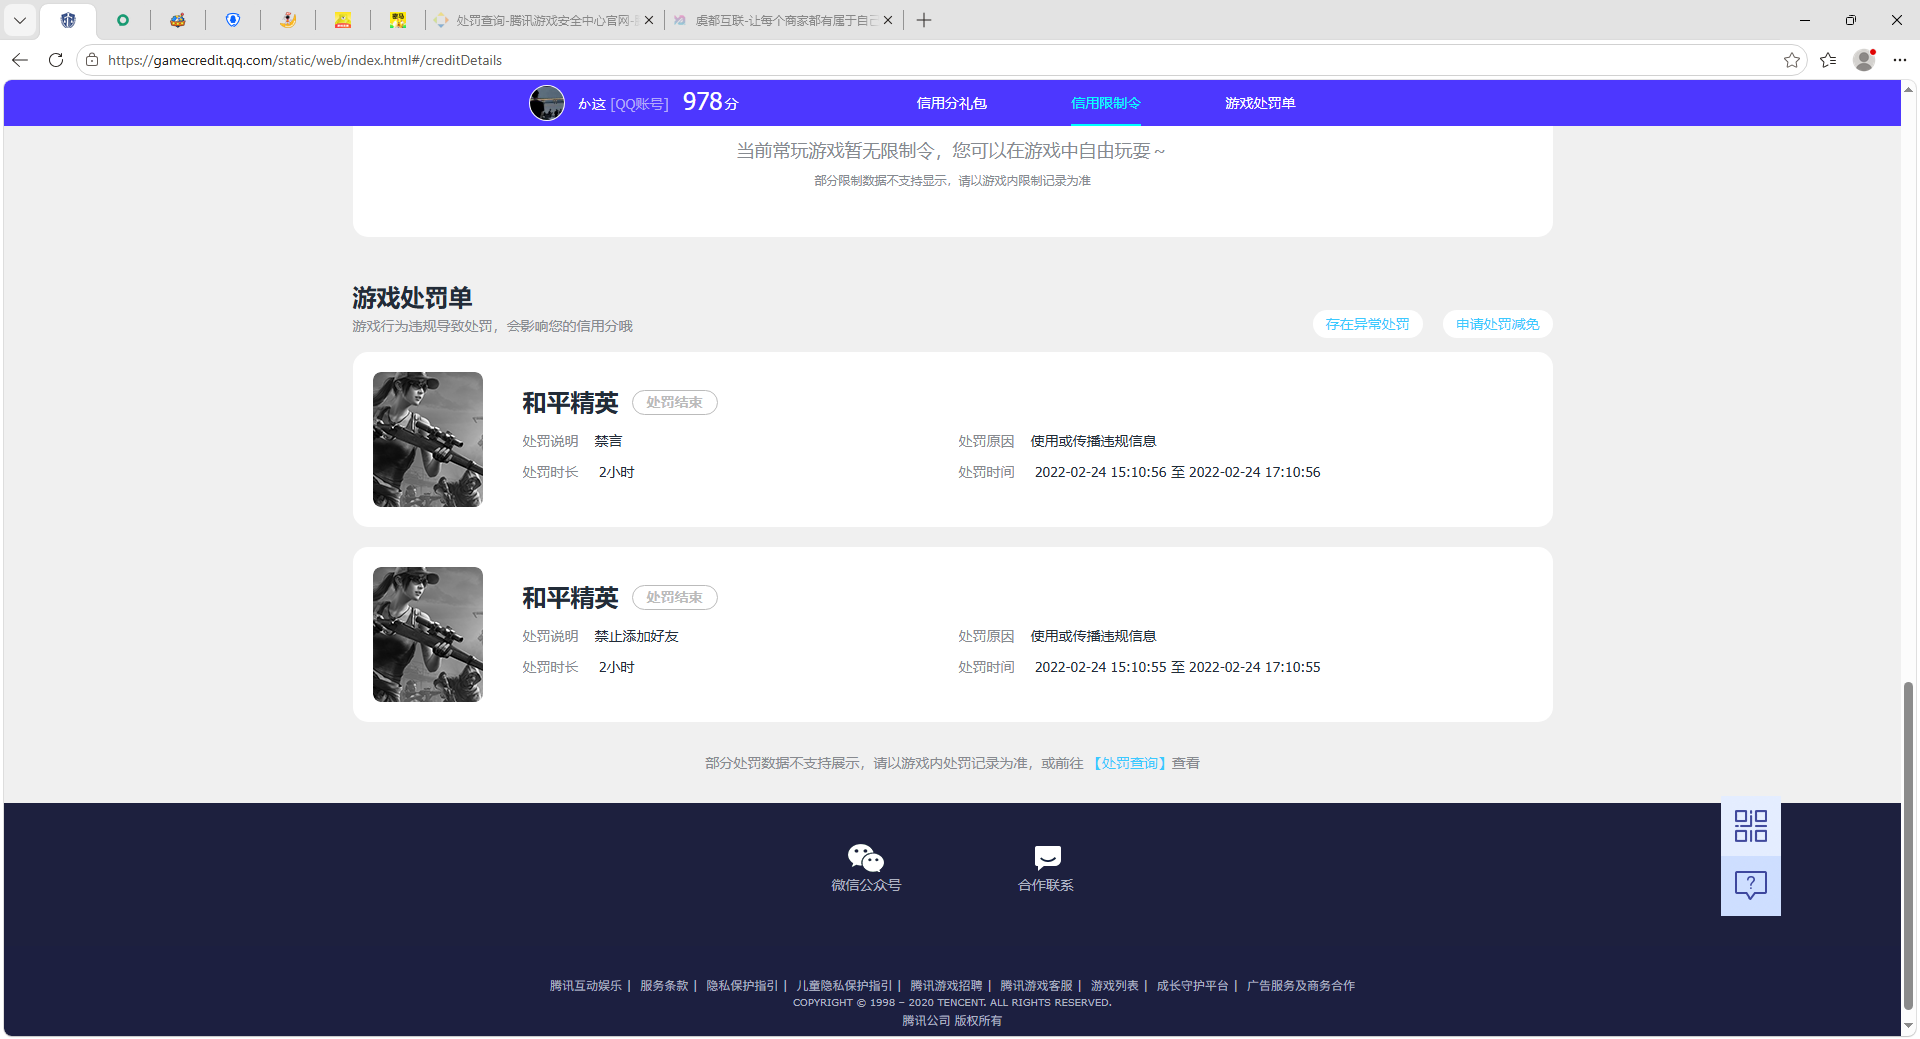This screenshot has width=1920, height=1039.
Task: Open a new browser tab
Action: point(924,20)
